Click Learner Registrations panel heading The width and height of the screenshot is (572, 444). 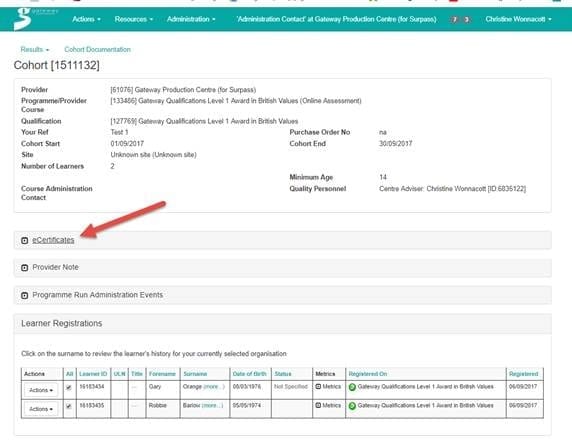[62, 323]
